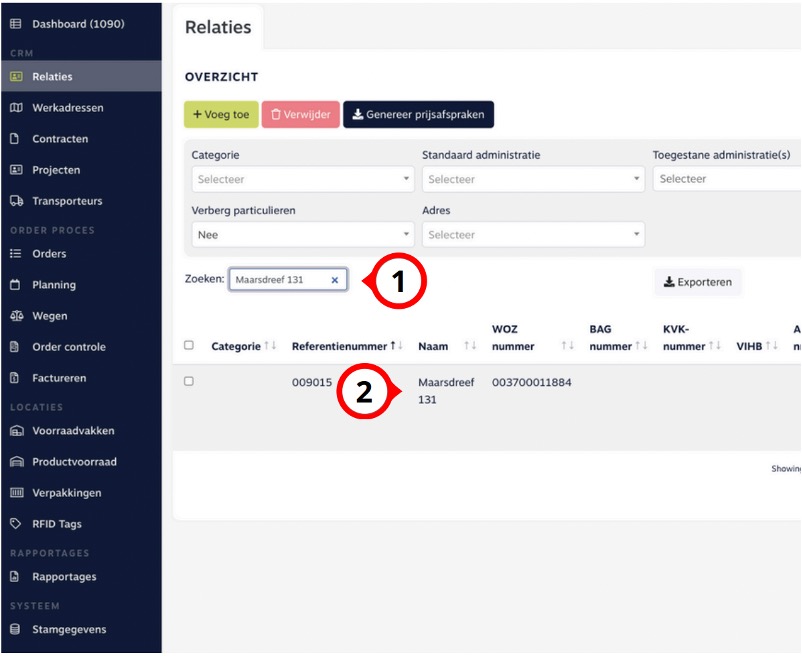This screenshot has width=802, height=656.
Task: Select the Relaties tab at top
Action: 217,28
